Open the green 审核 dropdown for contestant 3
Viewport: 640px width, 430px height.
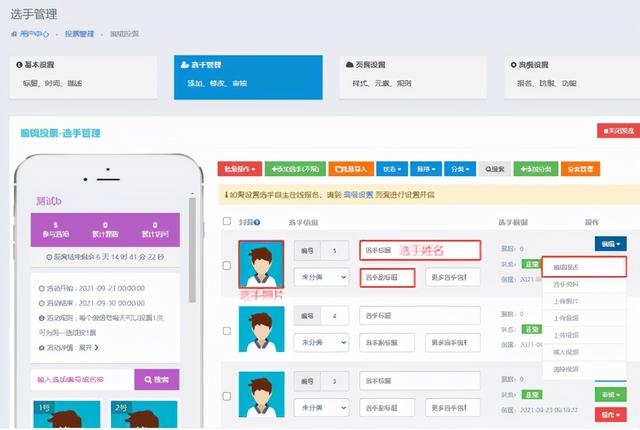pyautogui.click(x=611, y=395)
